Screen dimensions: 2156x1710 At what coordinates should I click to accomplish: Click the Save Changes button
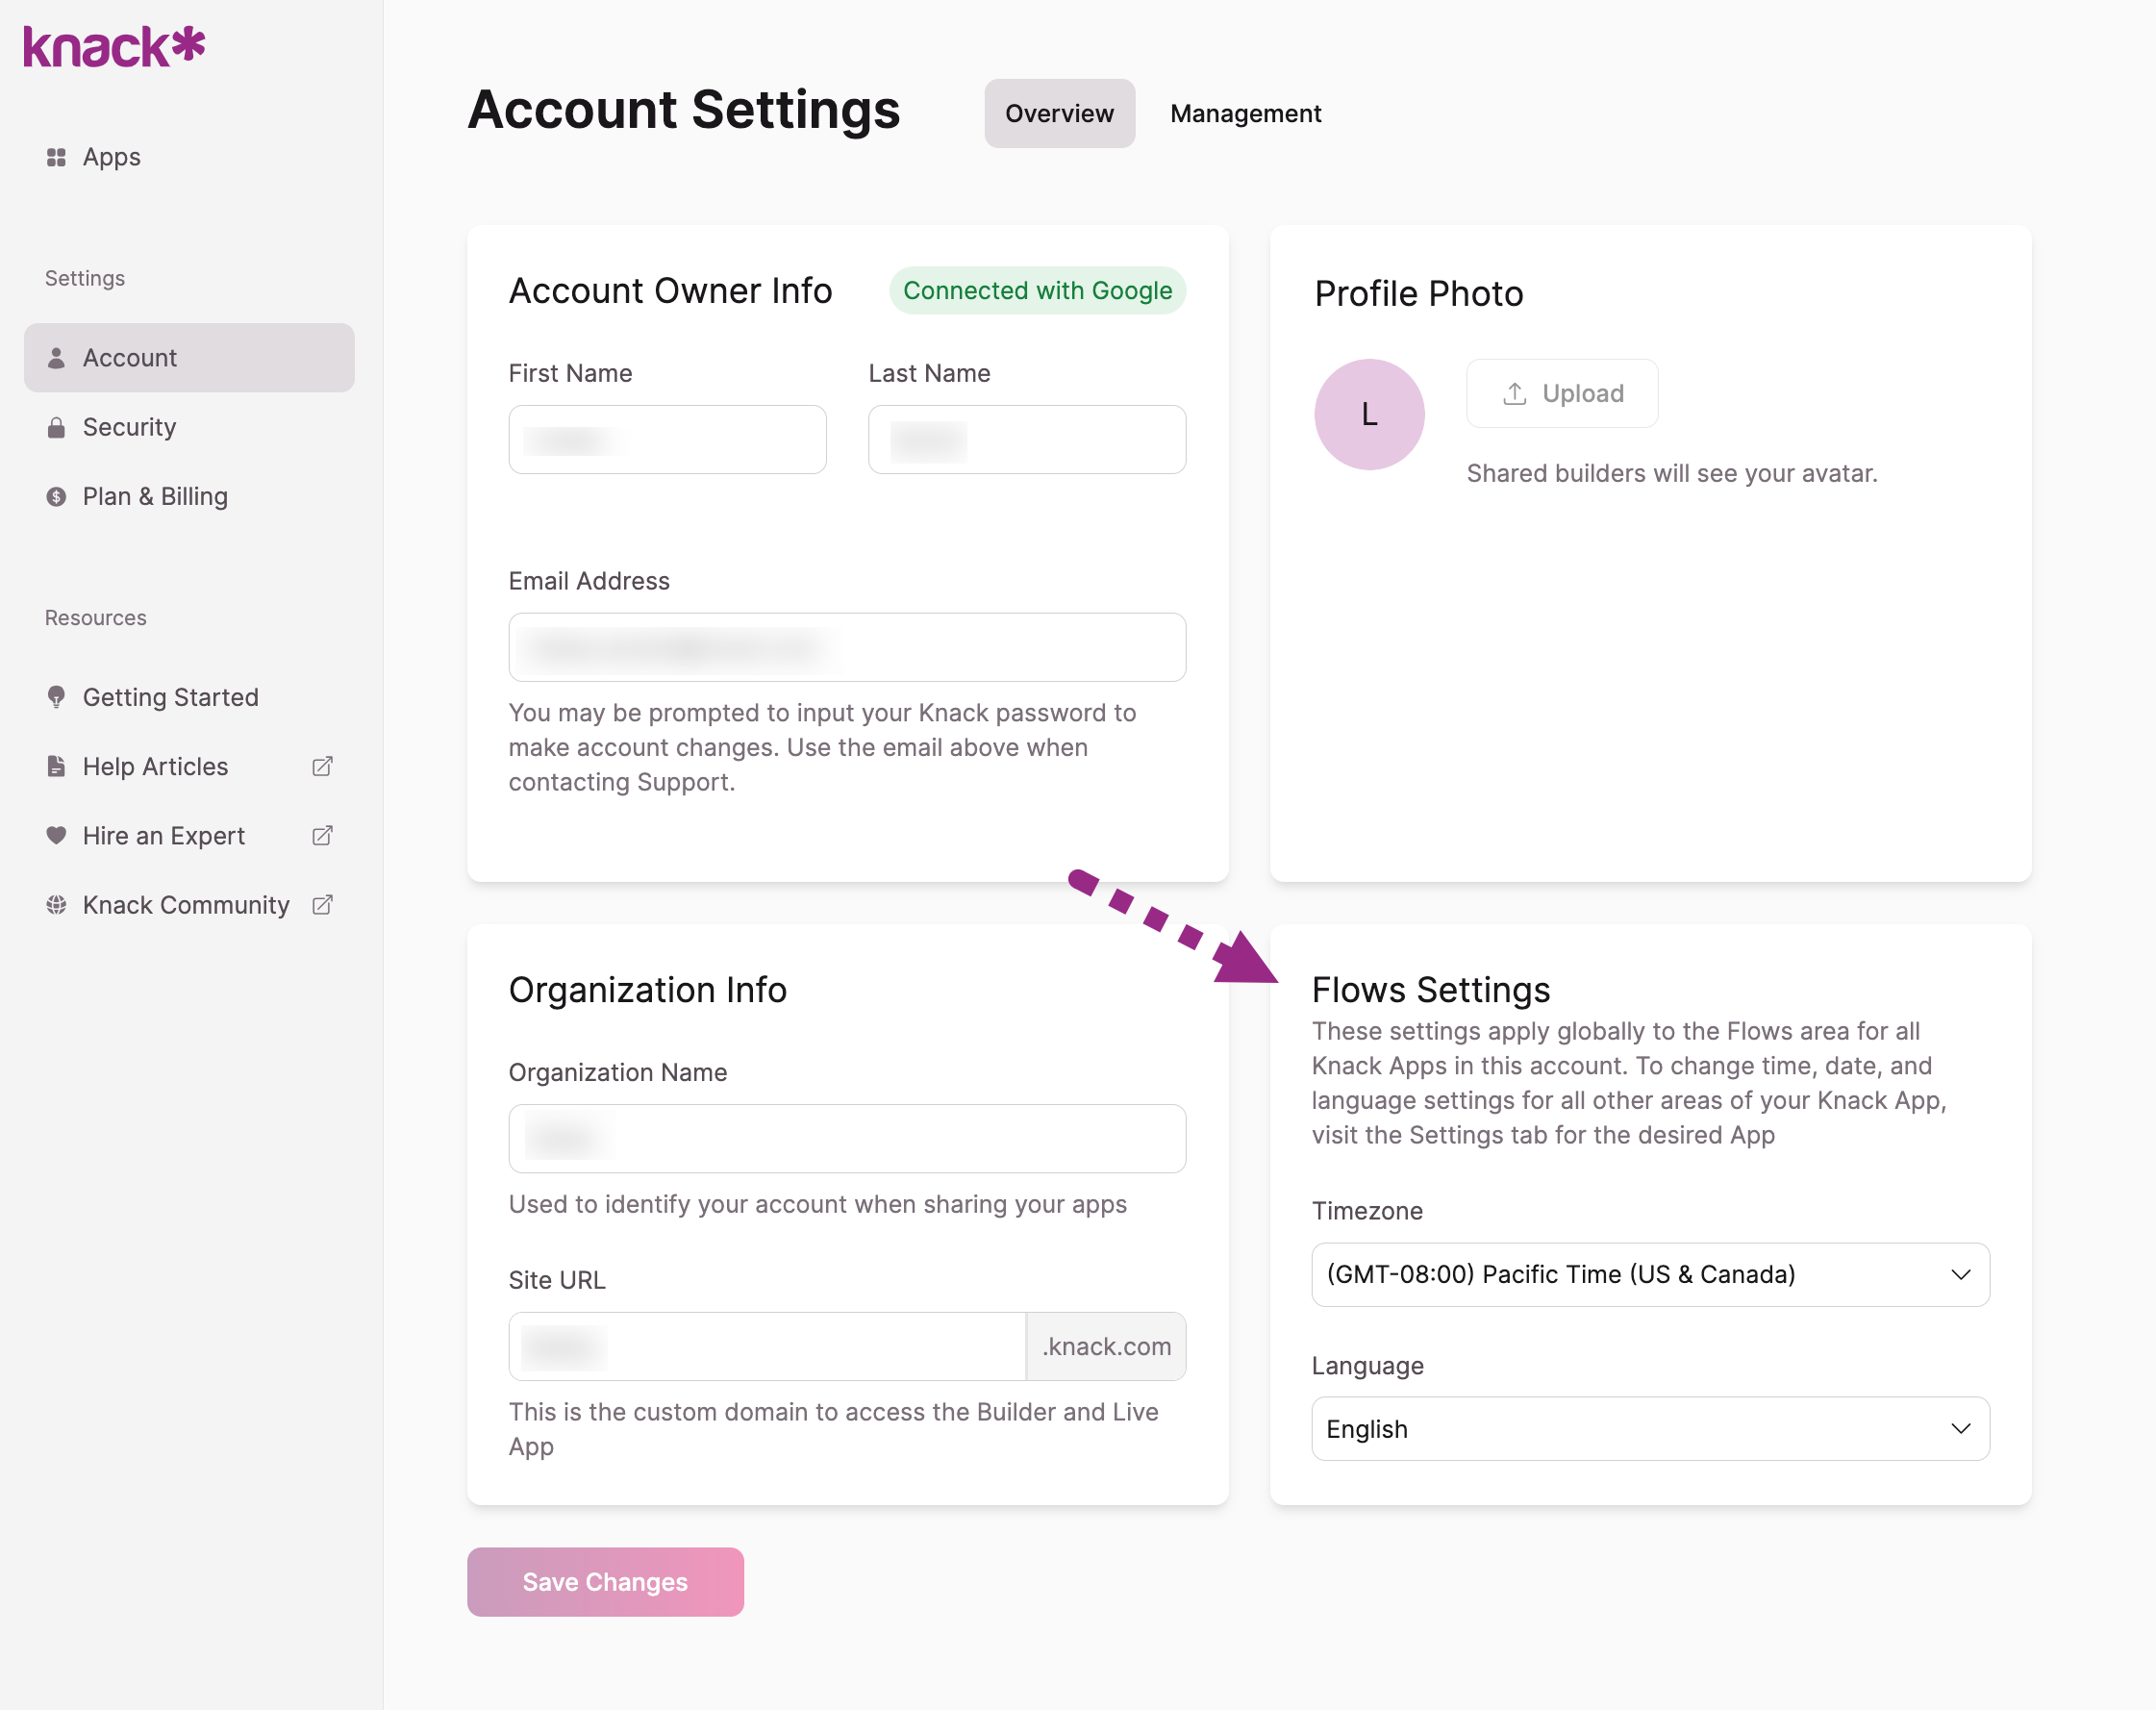(x=605, y=1581)
